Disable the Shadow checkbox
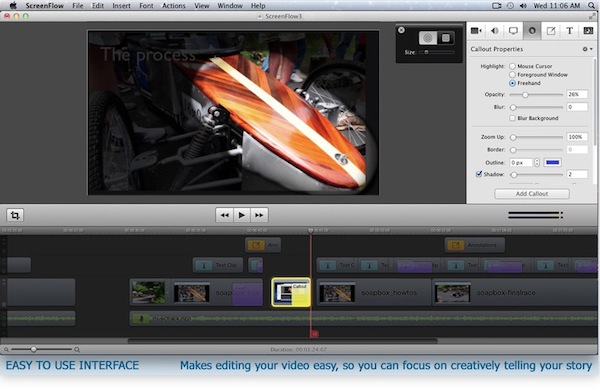Viewport: 600px width, 390px height. pyautogui.click(x=479, y=174)
